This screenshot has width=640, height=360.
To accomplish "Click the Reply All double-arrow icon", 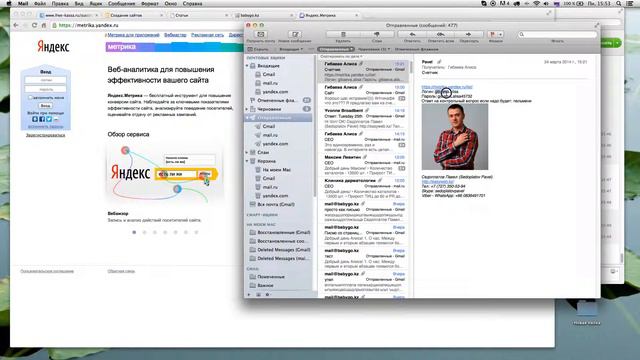I will [x=440, y=35].
